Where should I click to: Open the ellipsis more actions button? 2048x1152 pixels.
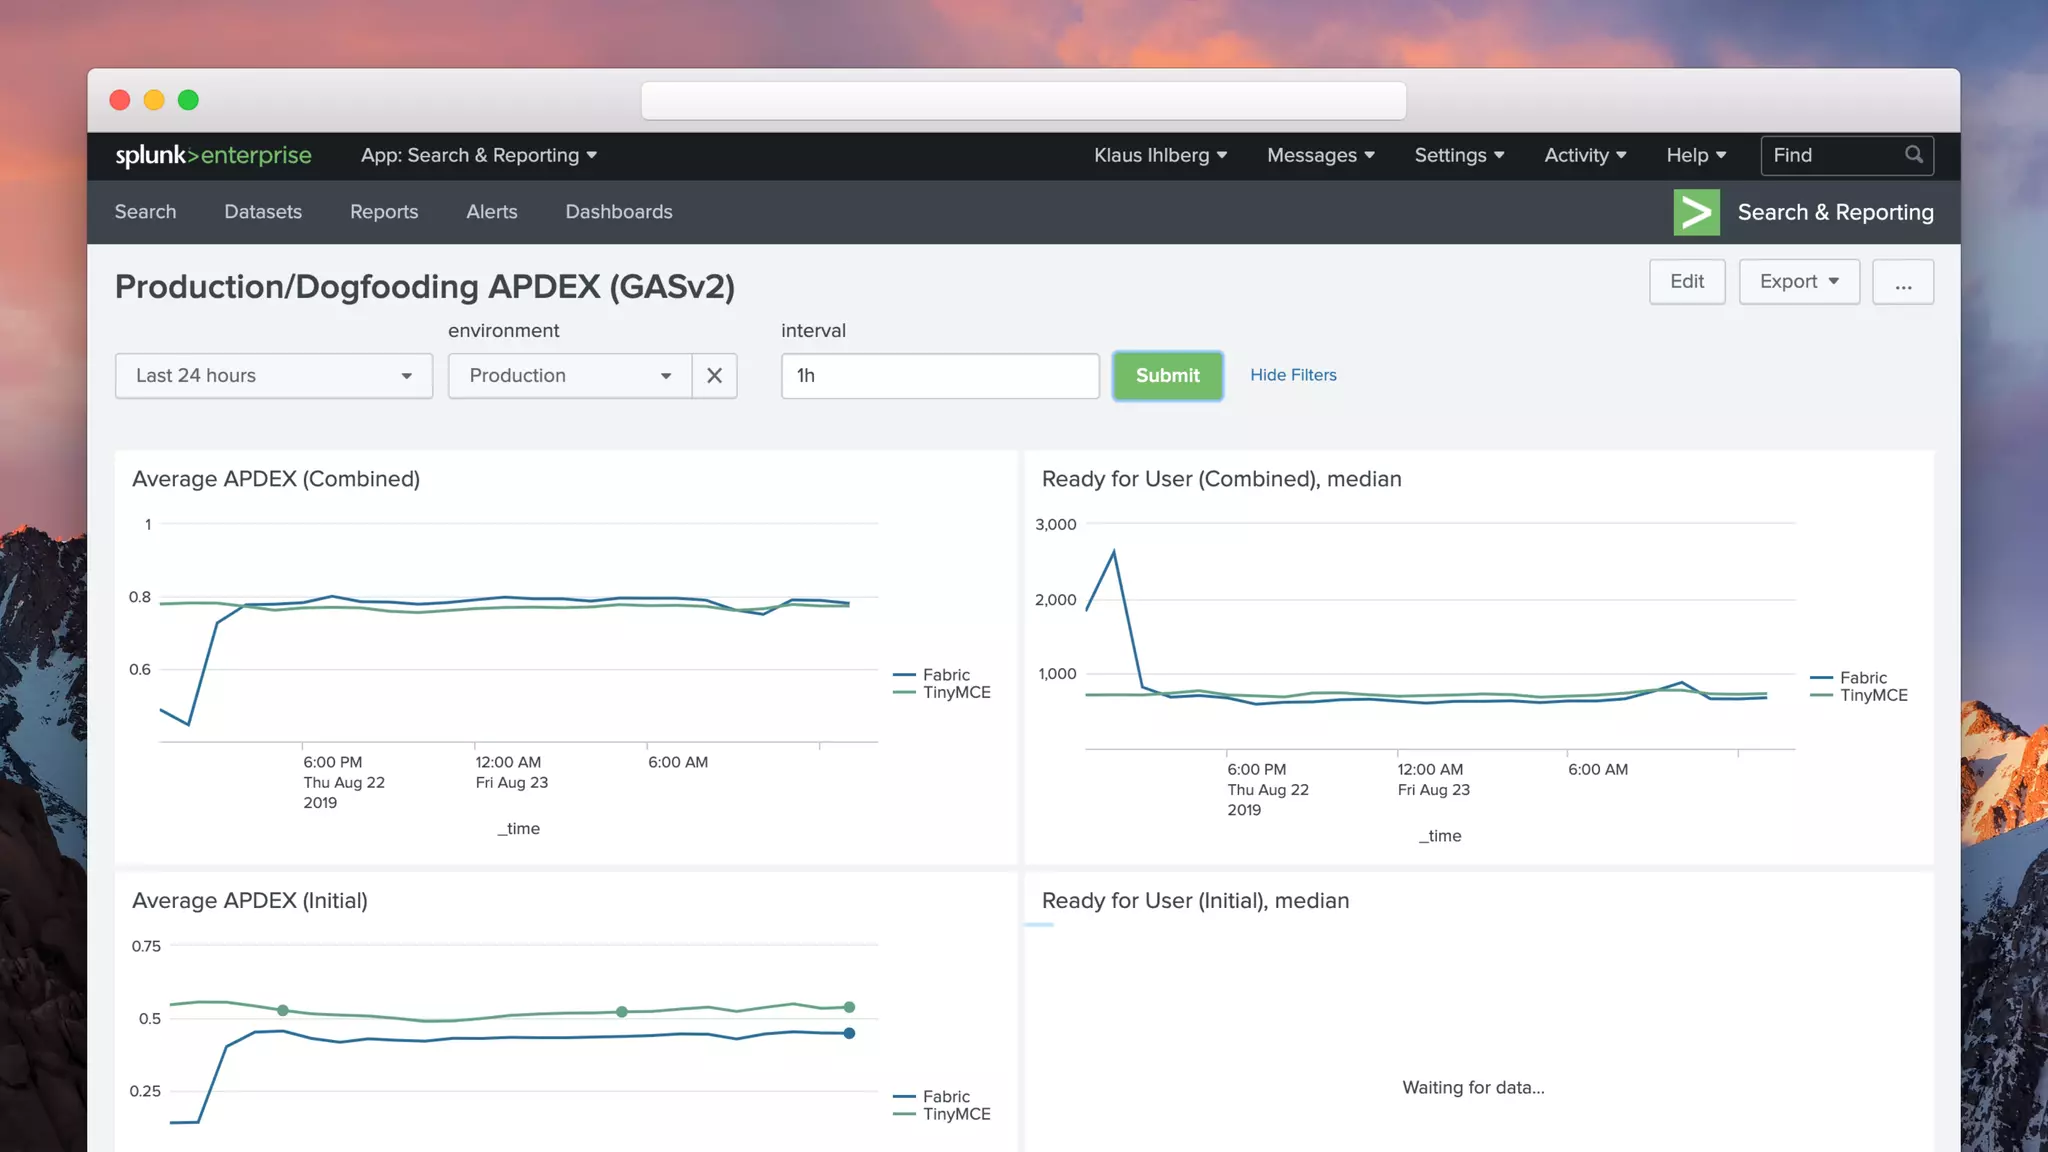(1902, 282)
